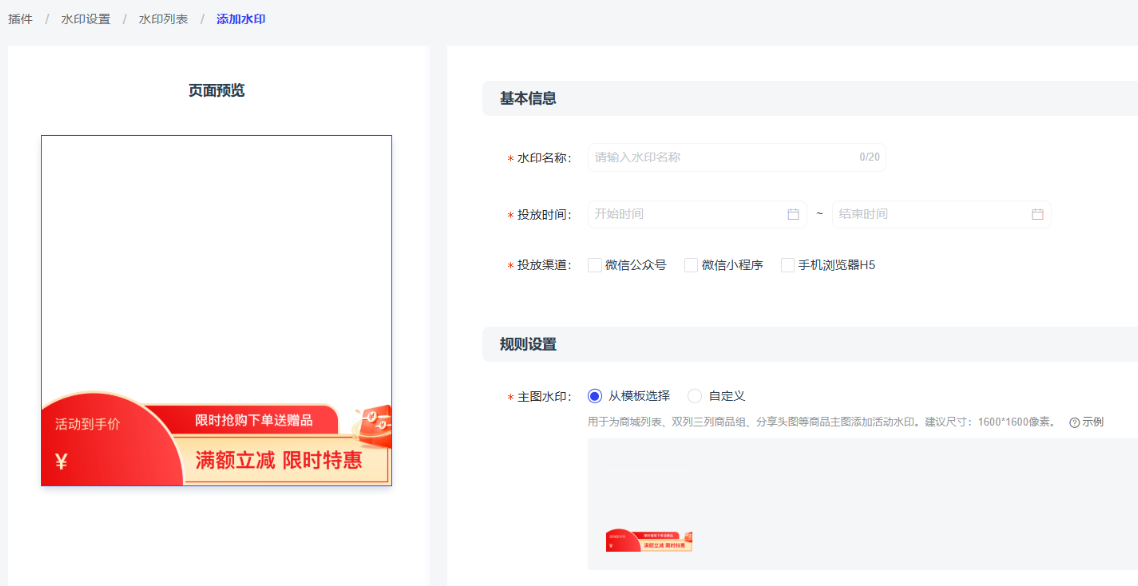Open the 结束时间 date picker

pos(930,214)
